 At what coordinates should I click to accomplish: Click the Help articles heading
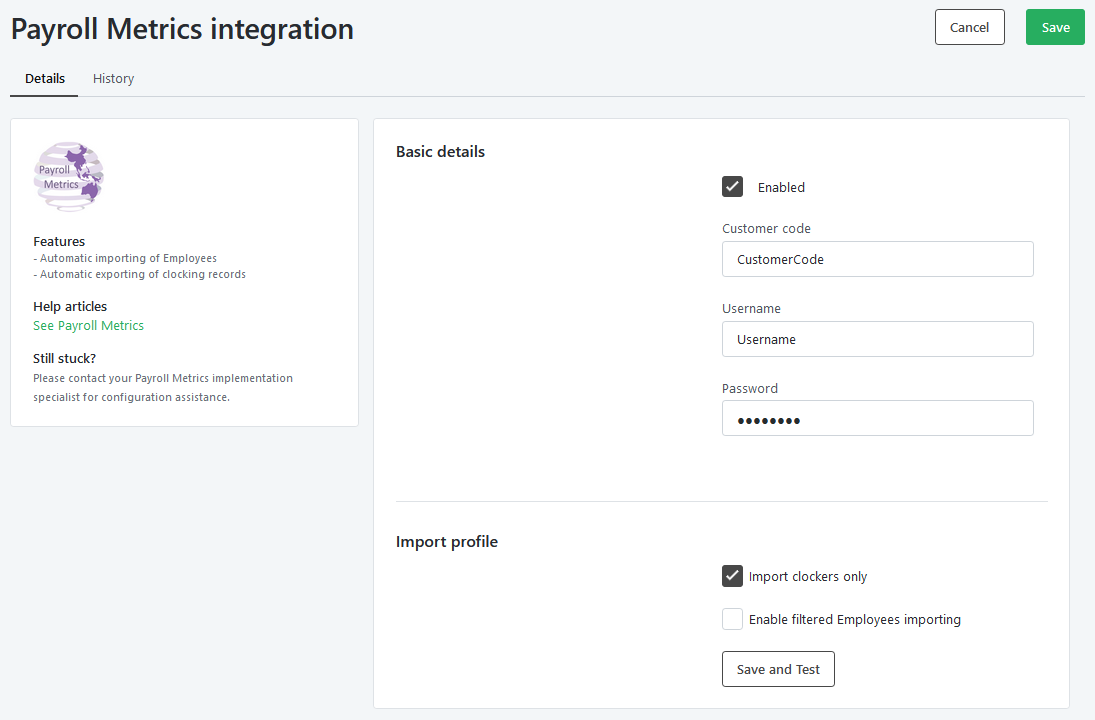[x=70, y=307]
